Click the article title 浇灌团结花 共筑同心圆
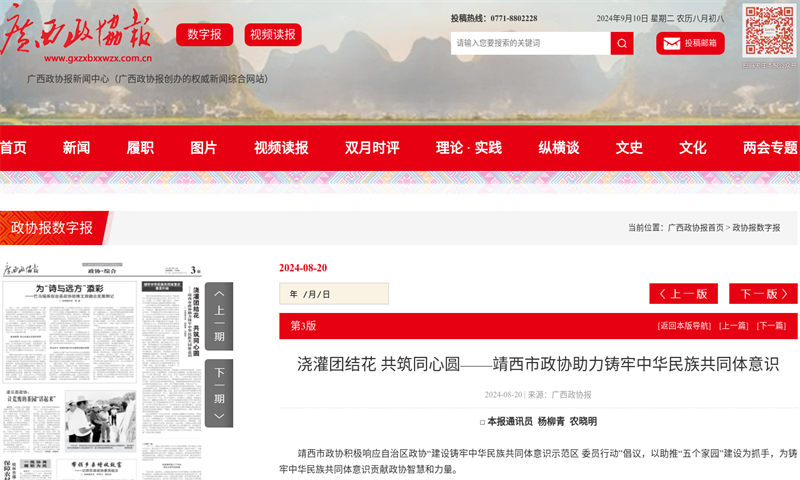The width and height of the screenshot is (800, 480). coord(538,364)
